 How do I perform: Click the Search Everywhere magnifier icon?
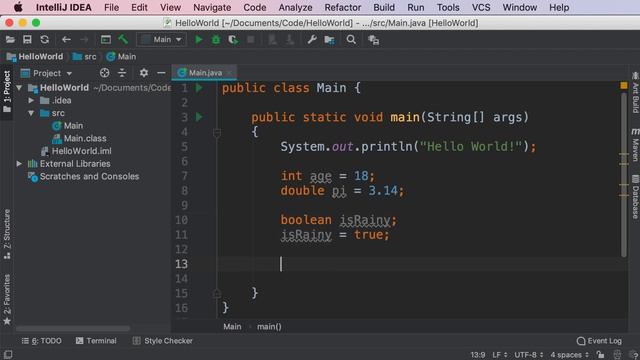tap(351, 40)
